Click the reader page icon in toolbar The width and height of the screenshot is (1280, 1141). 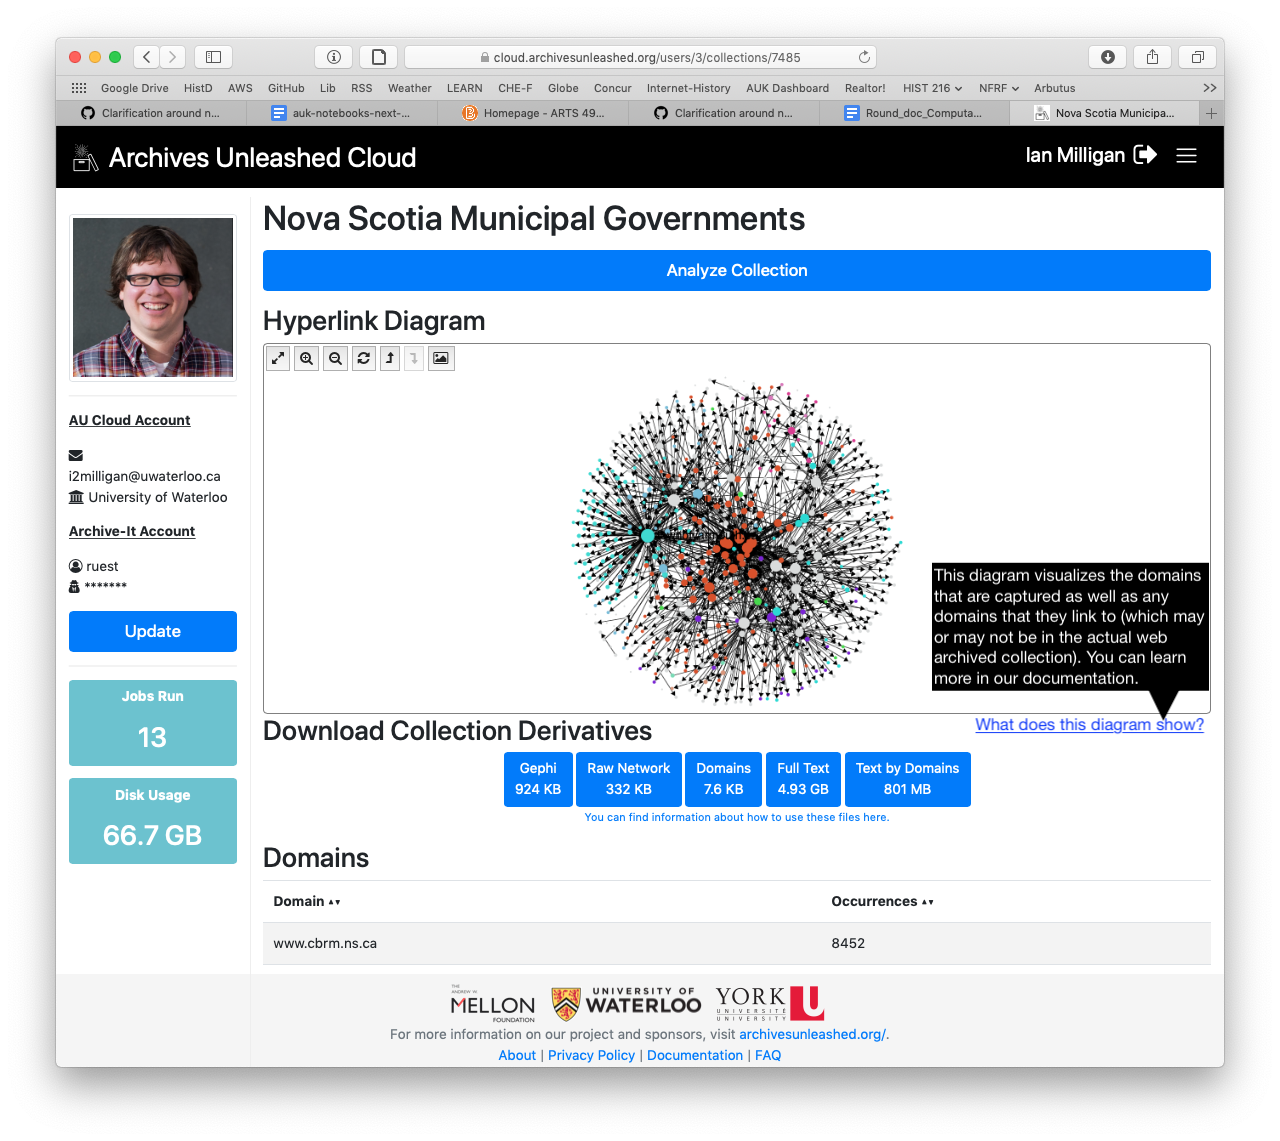coord(379,57)
